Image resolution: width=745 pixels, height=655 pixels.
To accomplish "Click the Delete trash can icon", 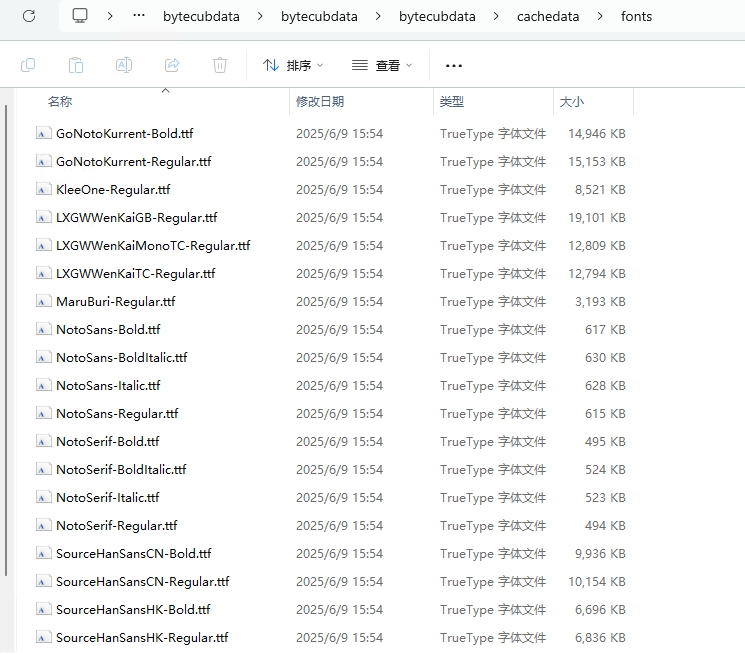I will point(220,65).
